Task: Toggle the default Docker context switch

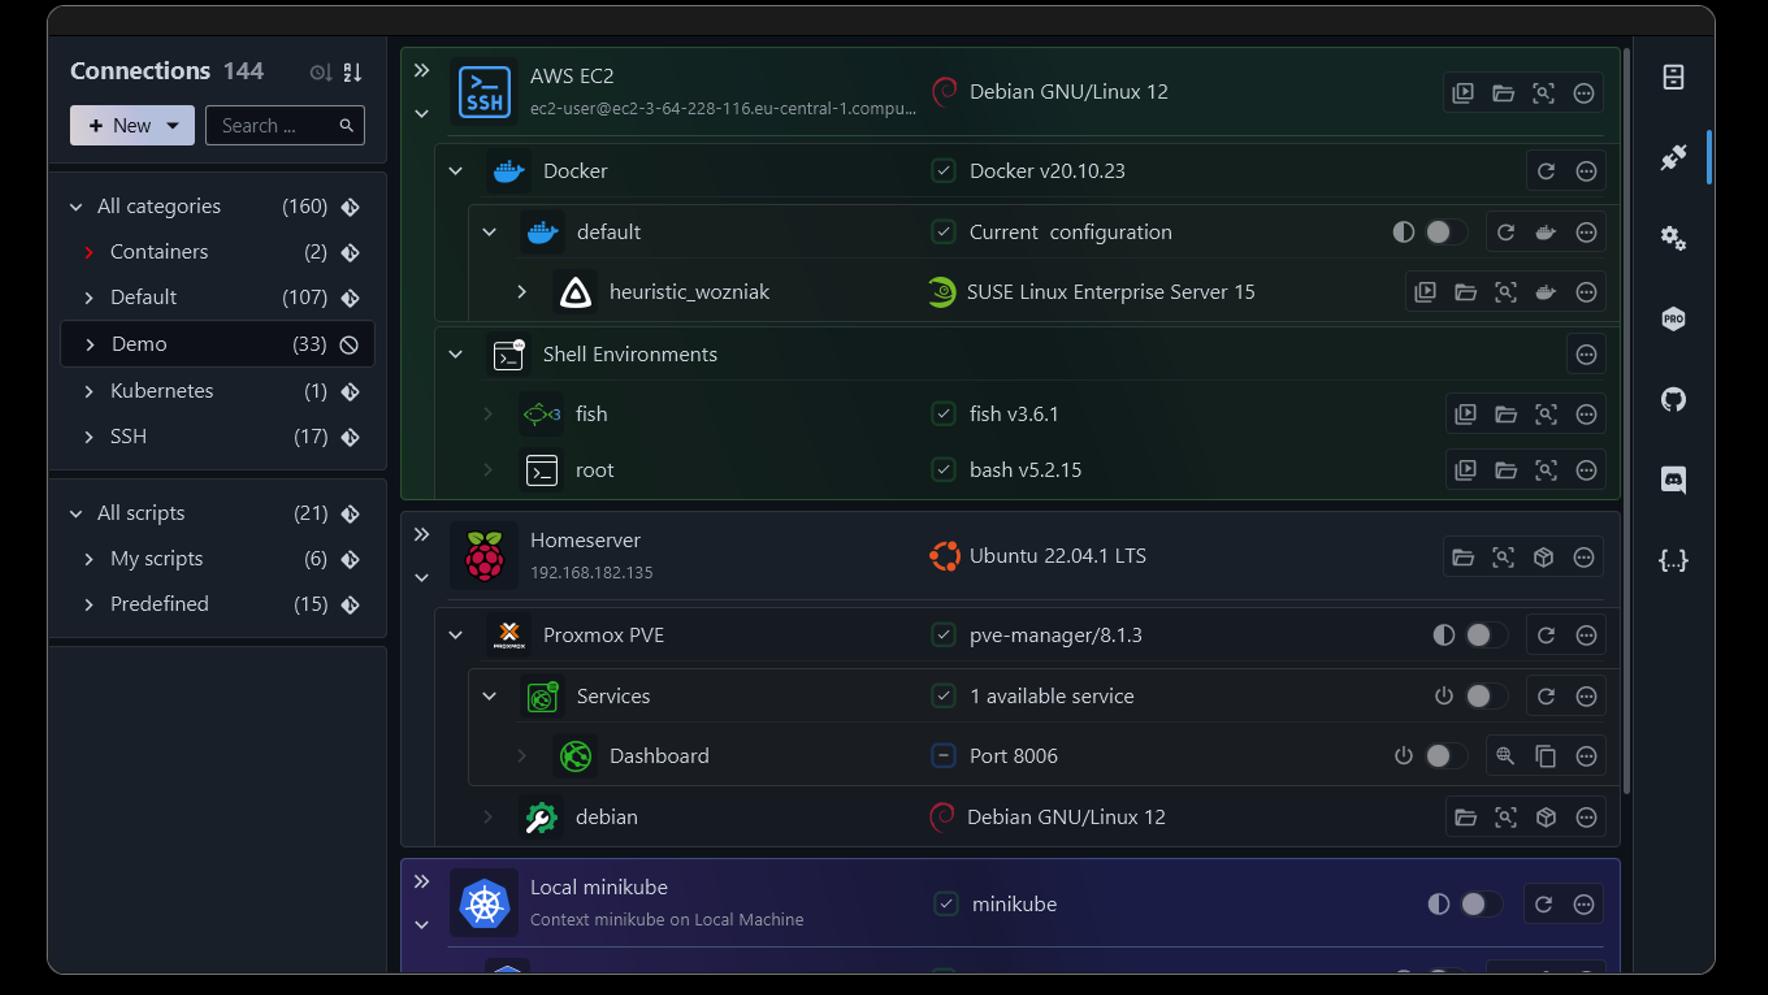Action: click(1446, 232)
